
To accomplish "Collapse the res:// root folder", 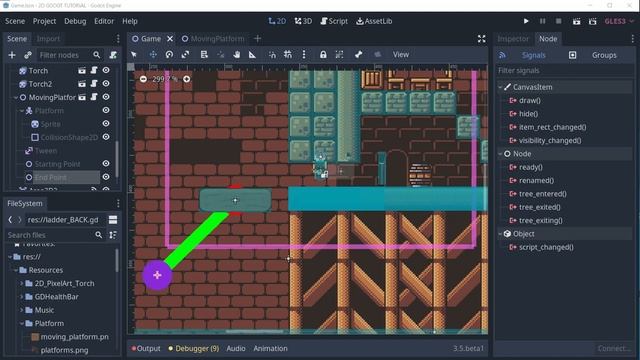I will (x=10, y=257).
